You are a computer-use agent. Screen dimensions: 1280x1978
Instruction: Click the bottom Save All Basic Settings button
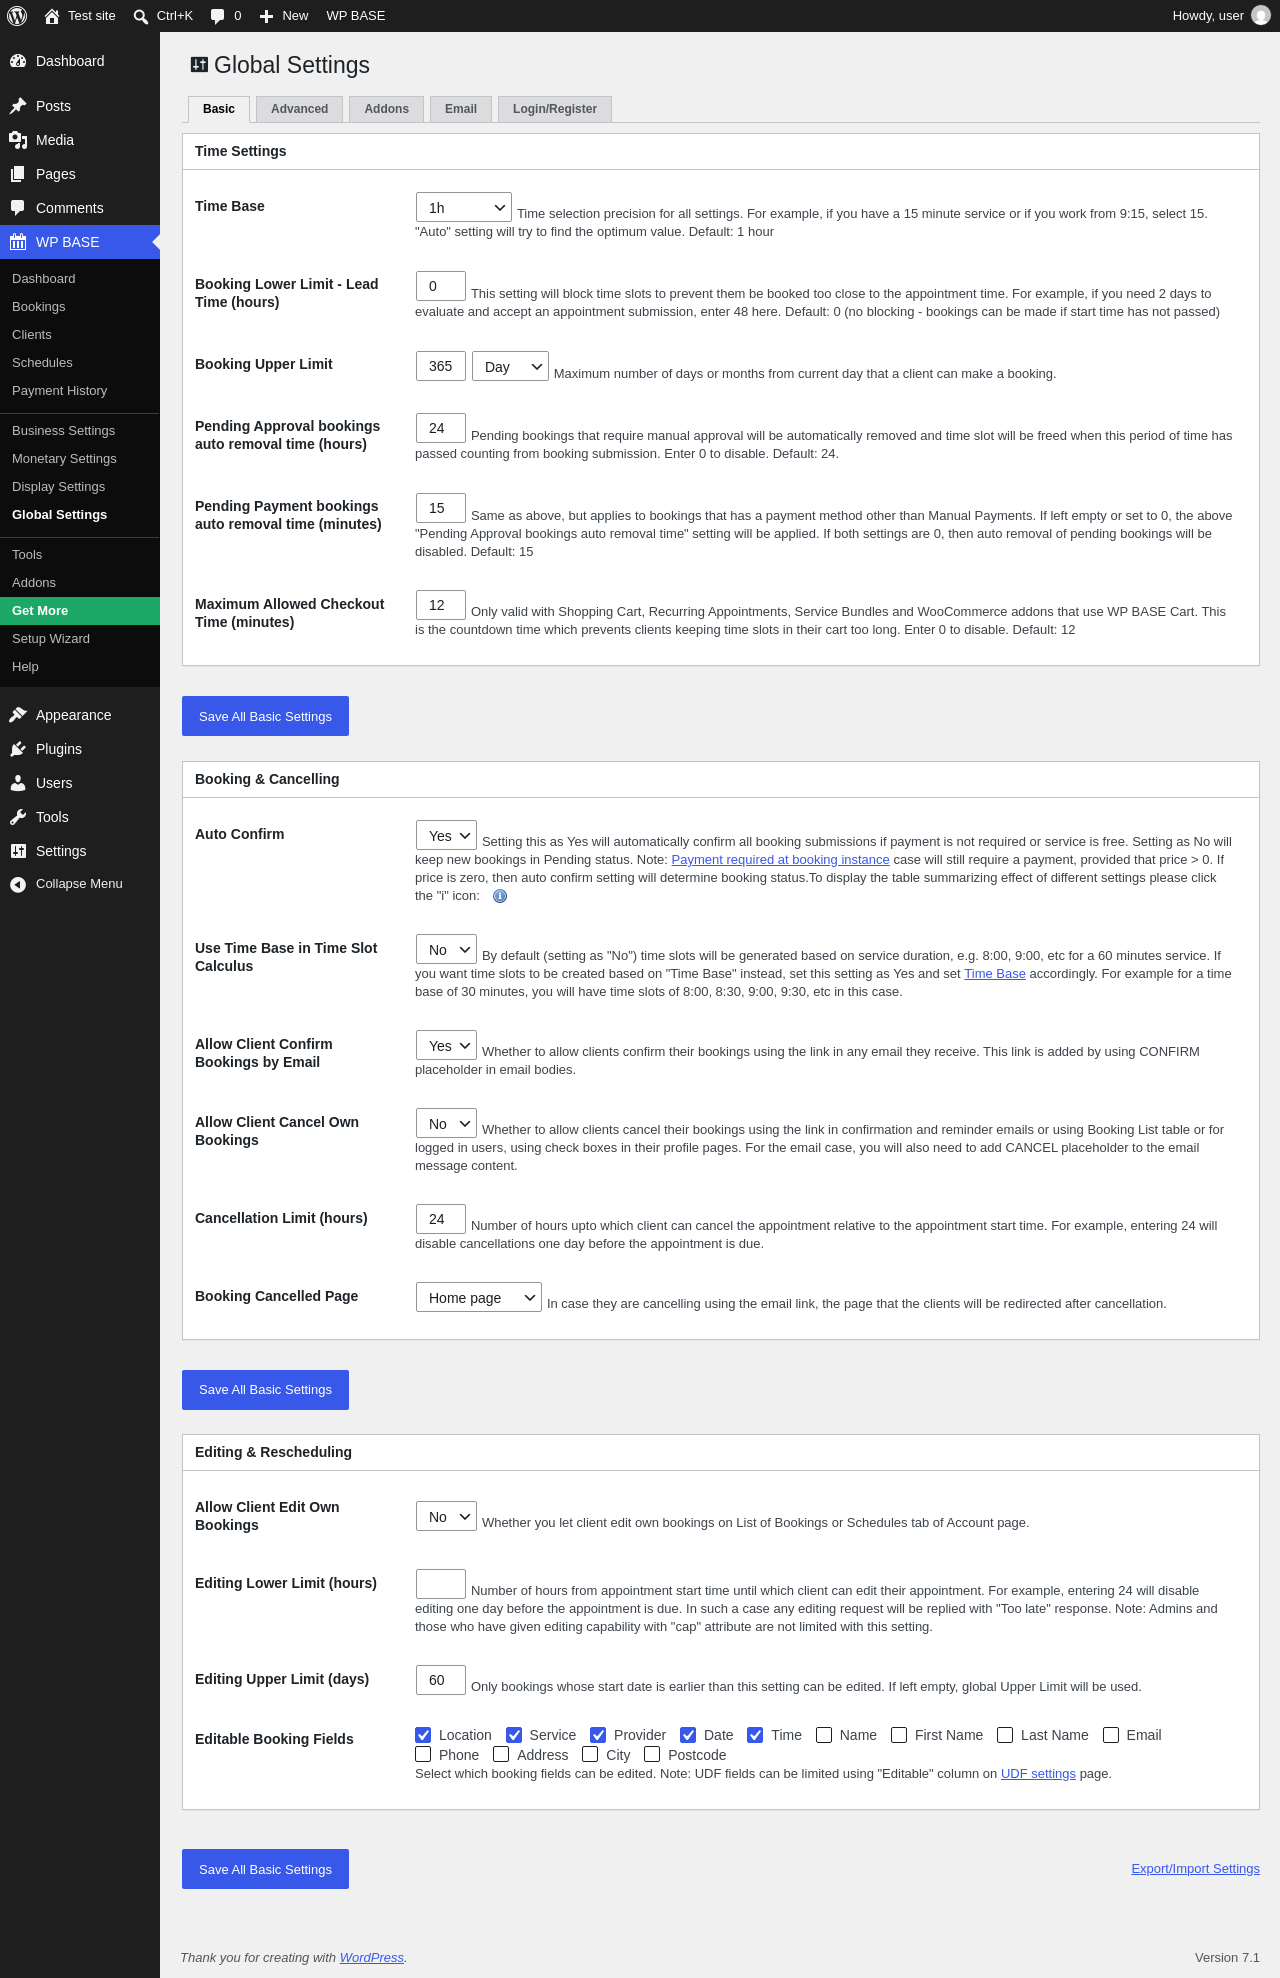[x=265, y=1869]
